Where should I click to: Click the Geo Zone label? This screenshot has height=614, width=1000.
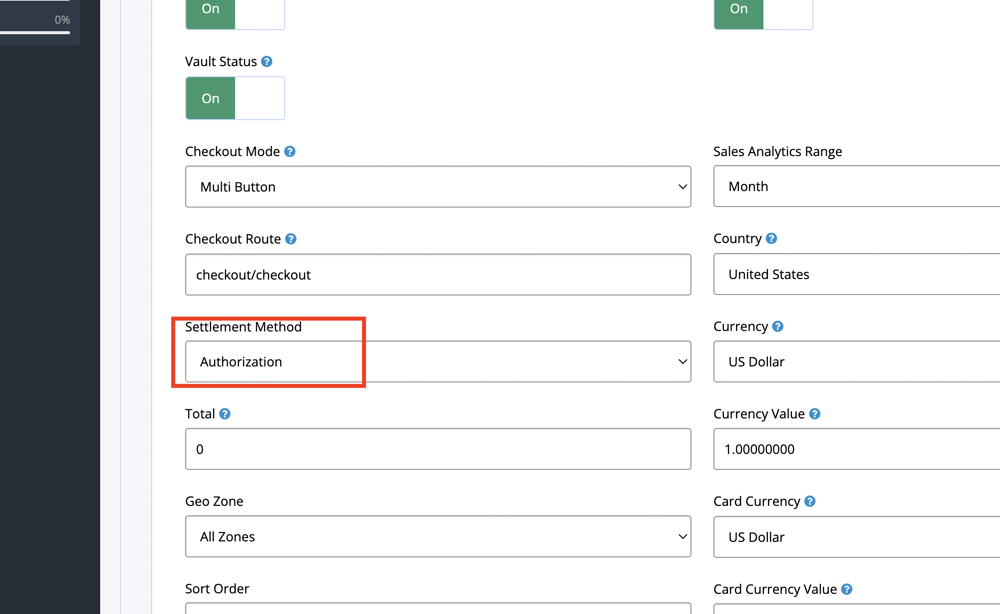[x=214, y=501]
